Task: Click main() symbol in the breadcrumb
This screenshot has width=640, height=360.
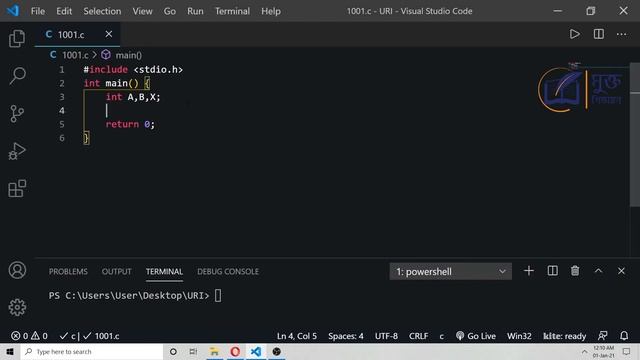Action: click(x=128, y=55)
